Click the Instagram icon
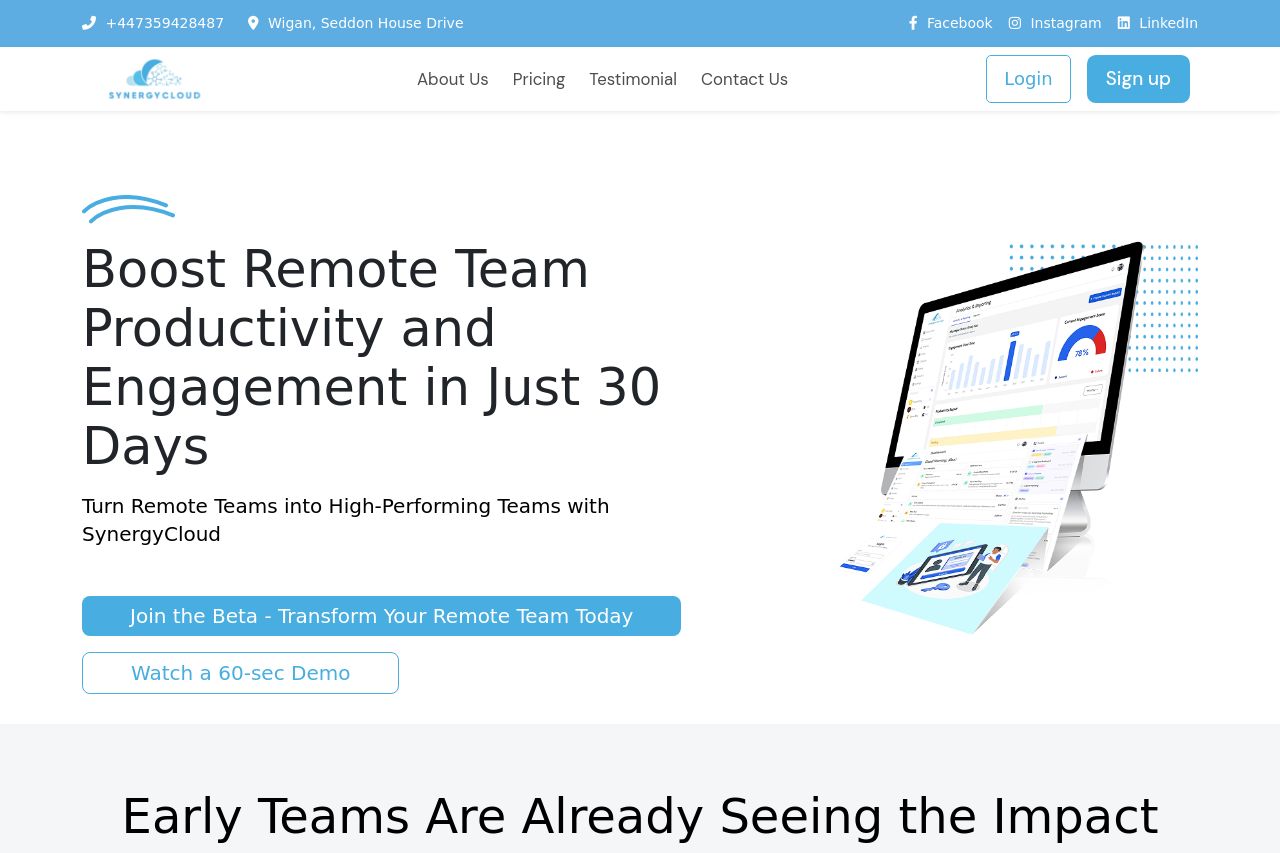The image size is (1280, 853). point(1015,23)
